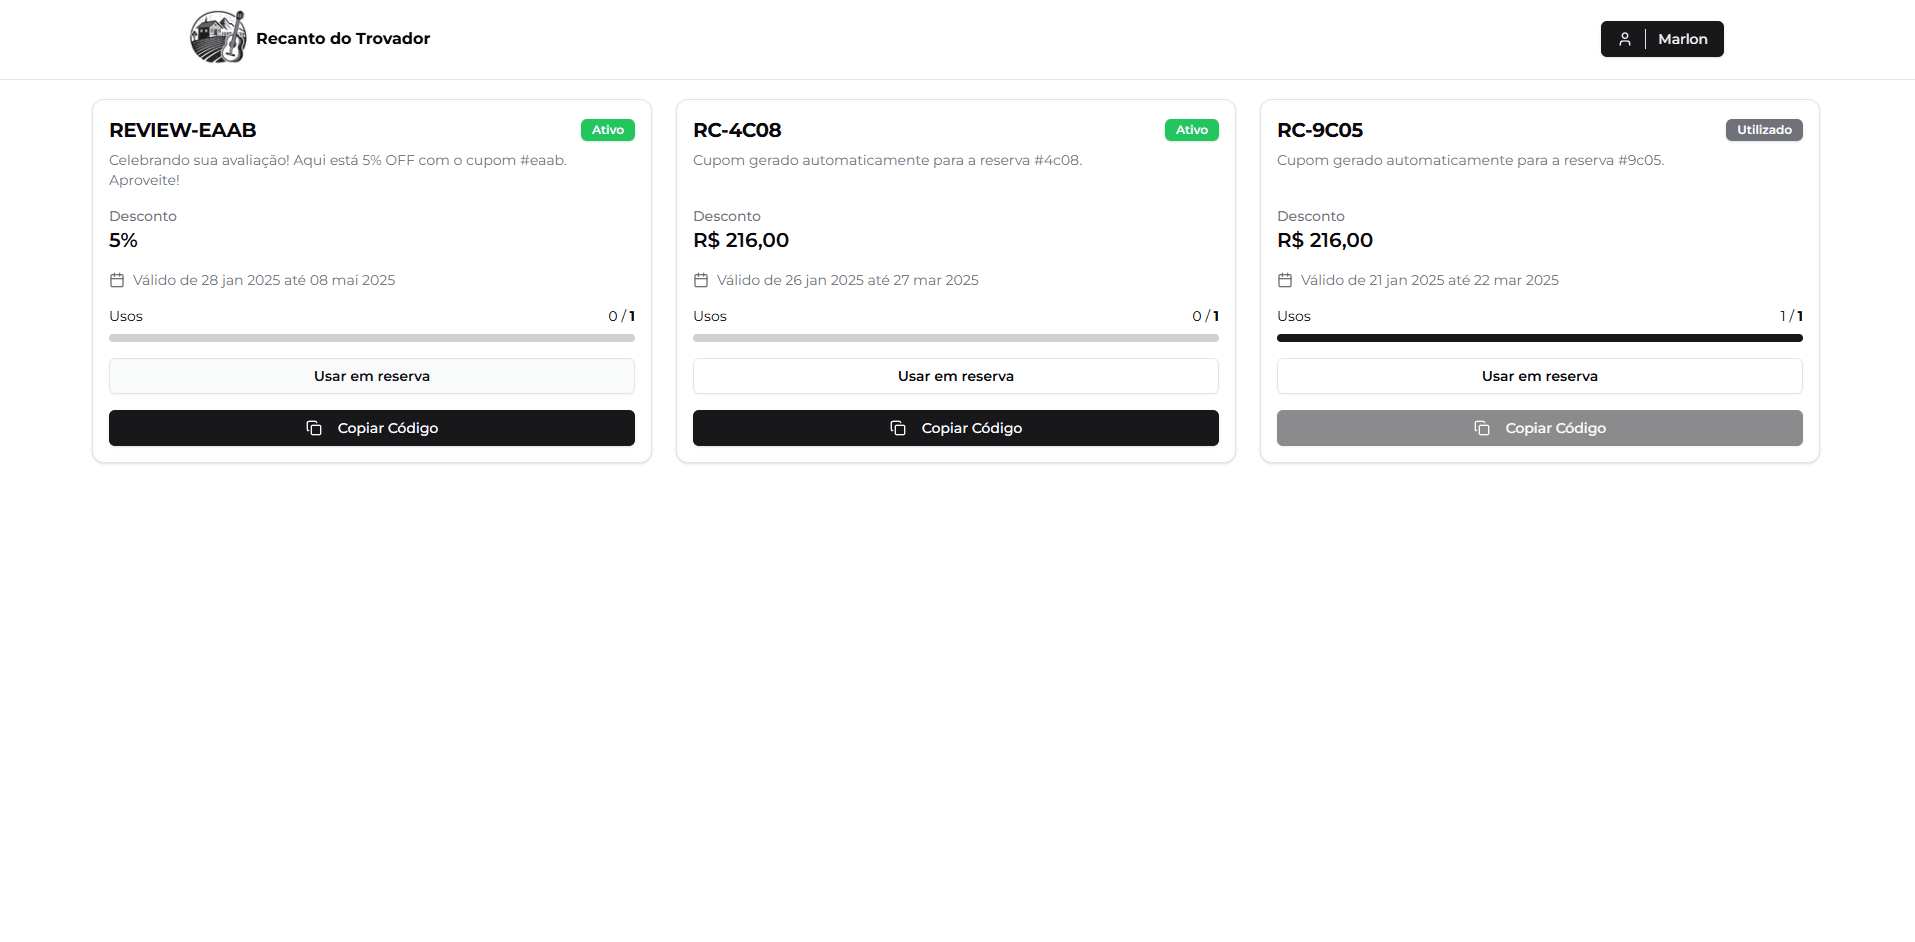This screenshot has width=1915, height=942.
Task: Click the copy icon on RC-4C08 card
Action: (x=898, y=428)
